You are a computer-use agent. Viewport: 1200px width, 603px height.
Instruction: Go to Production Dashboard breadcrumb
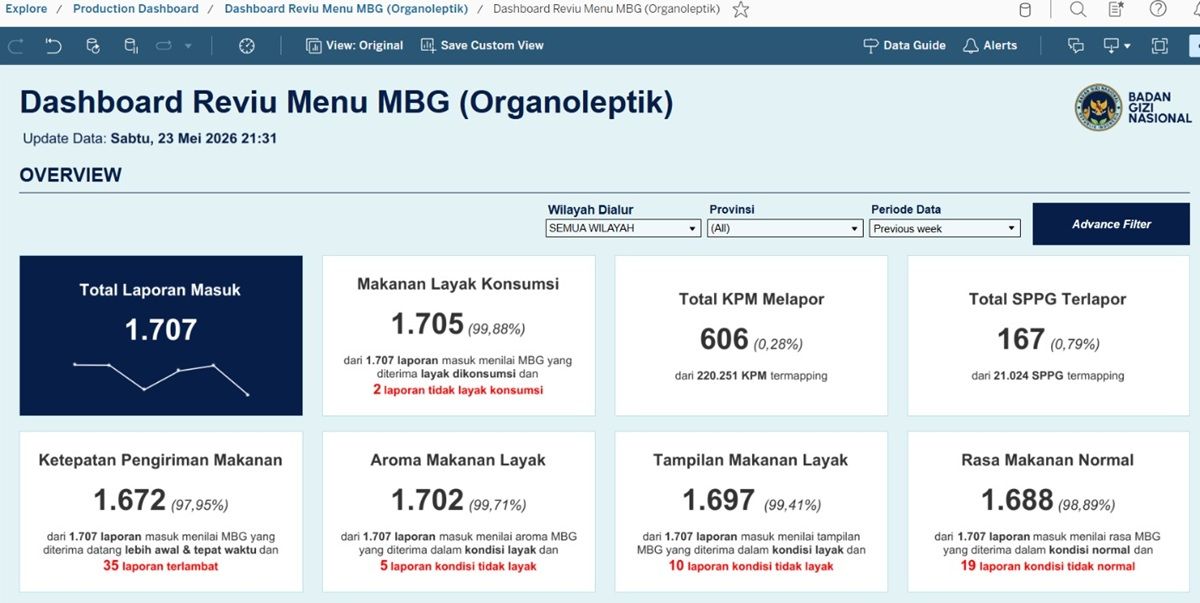coord(136,9)
